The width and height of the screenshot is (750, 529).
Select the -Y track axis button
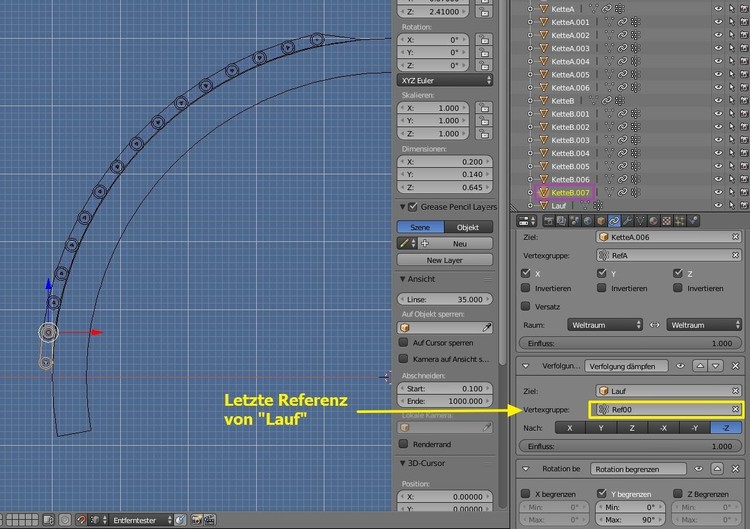coord(695,428)
